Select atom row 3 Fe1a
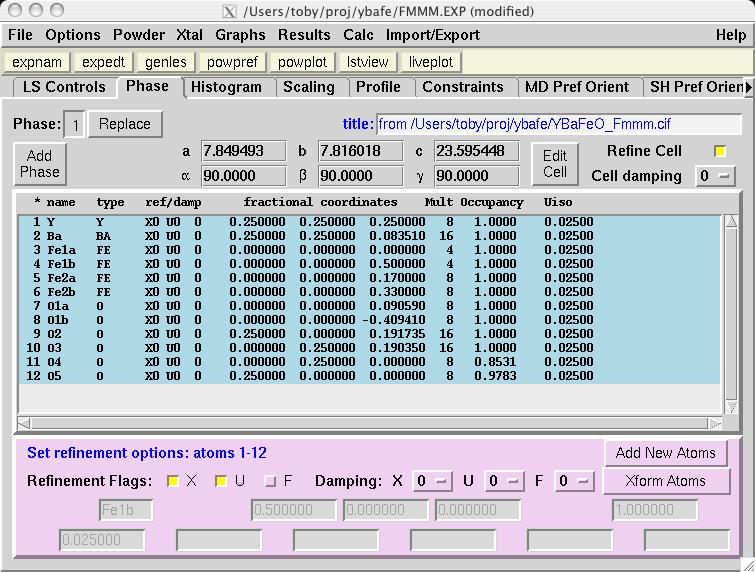 pyautogui.click(x=369, y=250)
